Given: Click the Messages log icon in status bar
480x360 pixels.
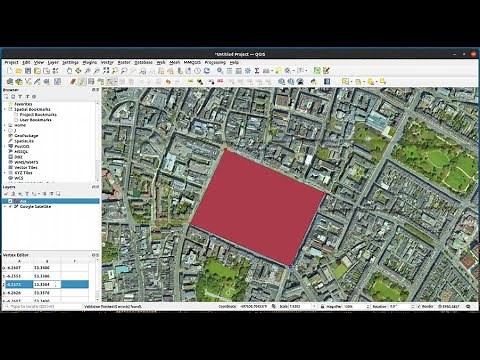Looking at the screenshot, I should (x=468, y=306).
